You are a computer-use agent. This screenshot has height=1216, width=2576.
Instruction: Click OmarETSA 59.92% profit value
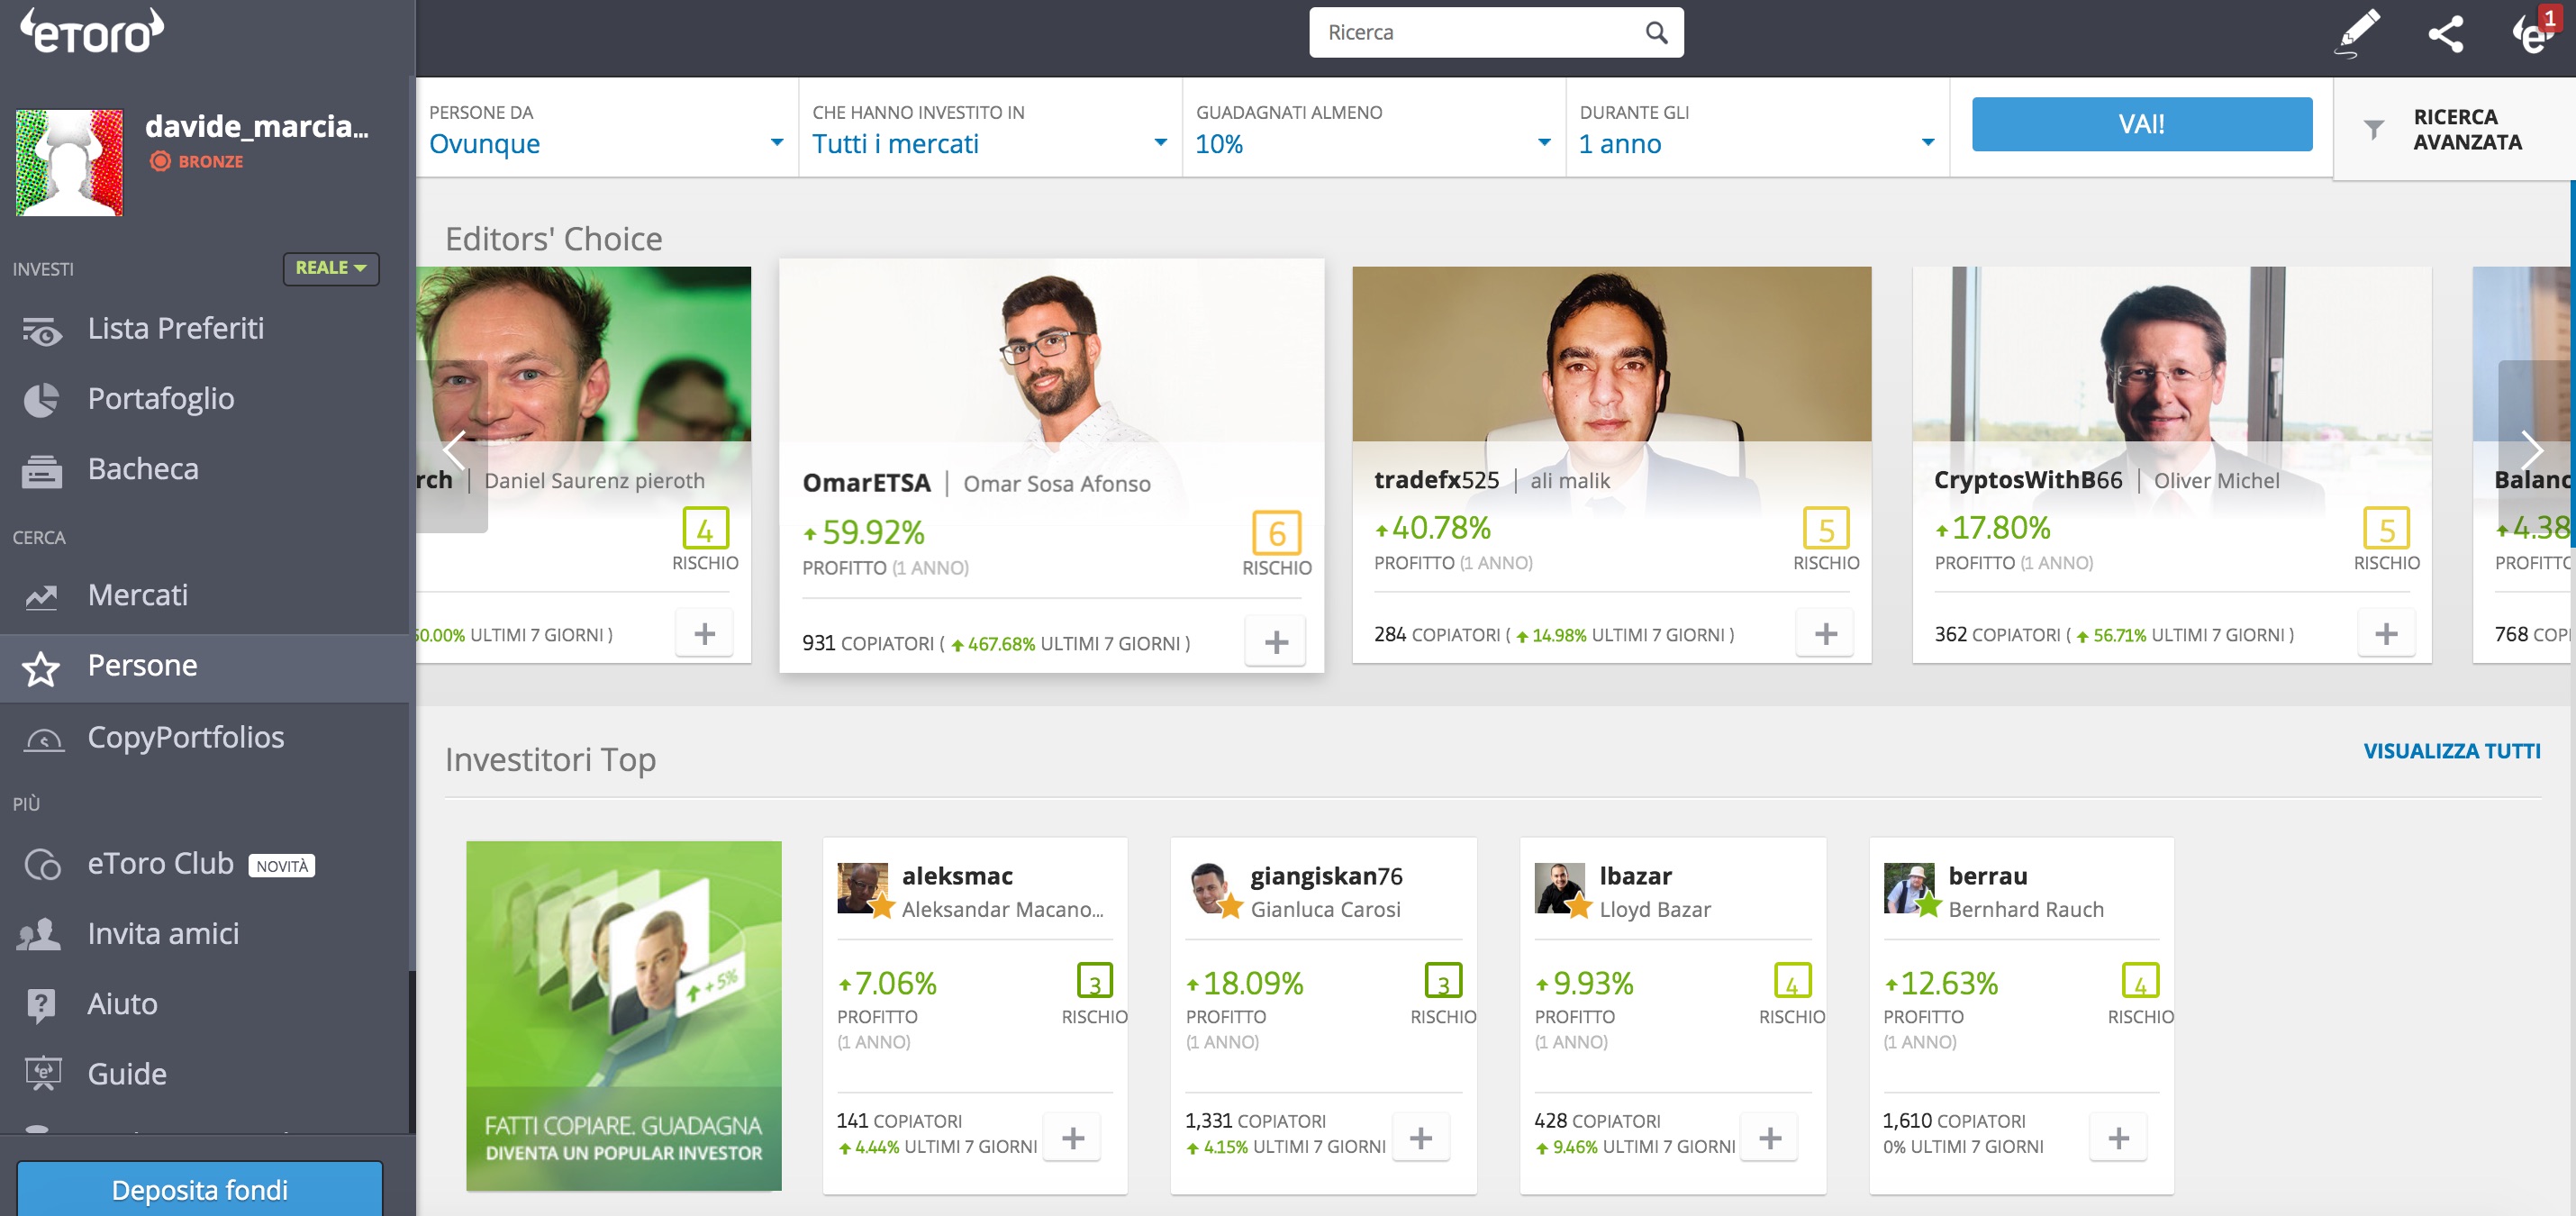pos(865,533)
